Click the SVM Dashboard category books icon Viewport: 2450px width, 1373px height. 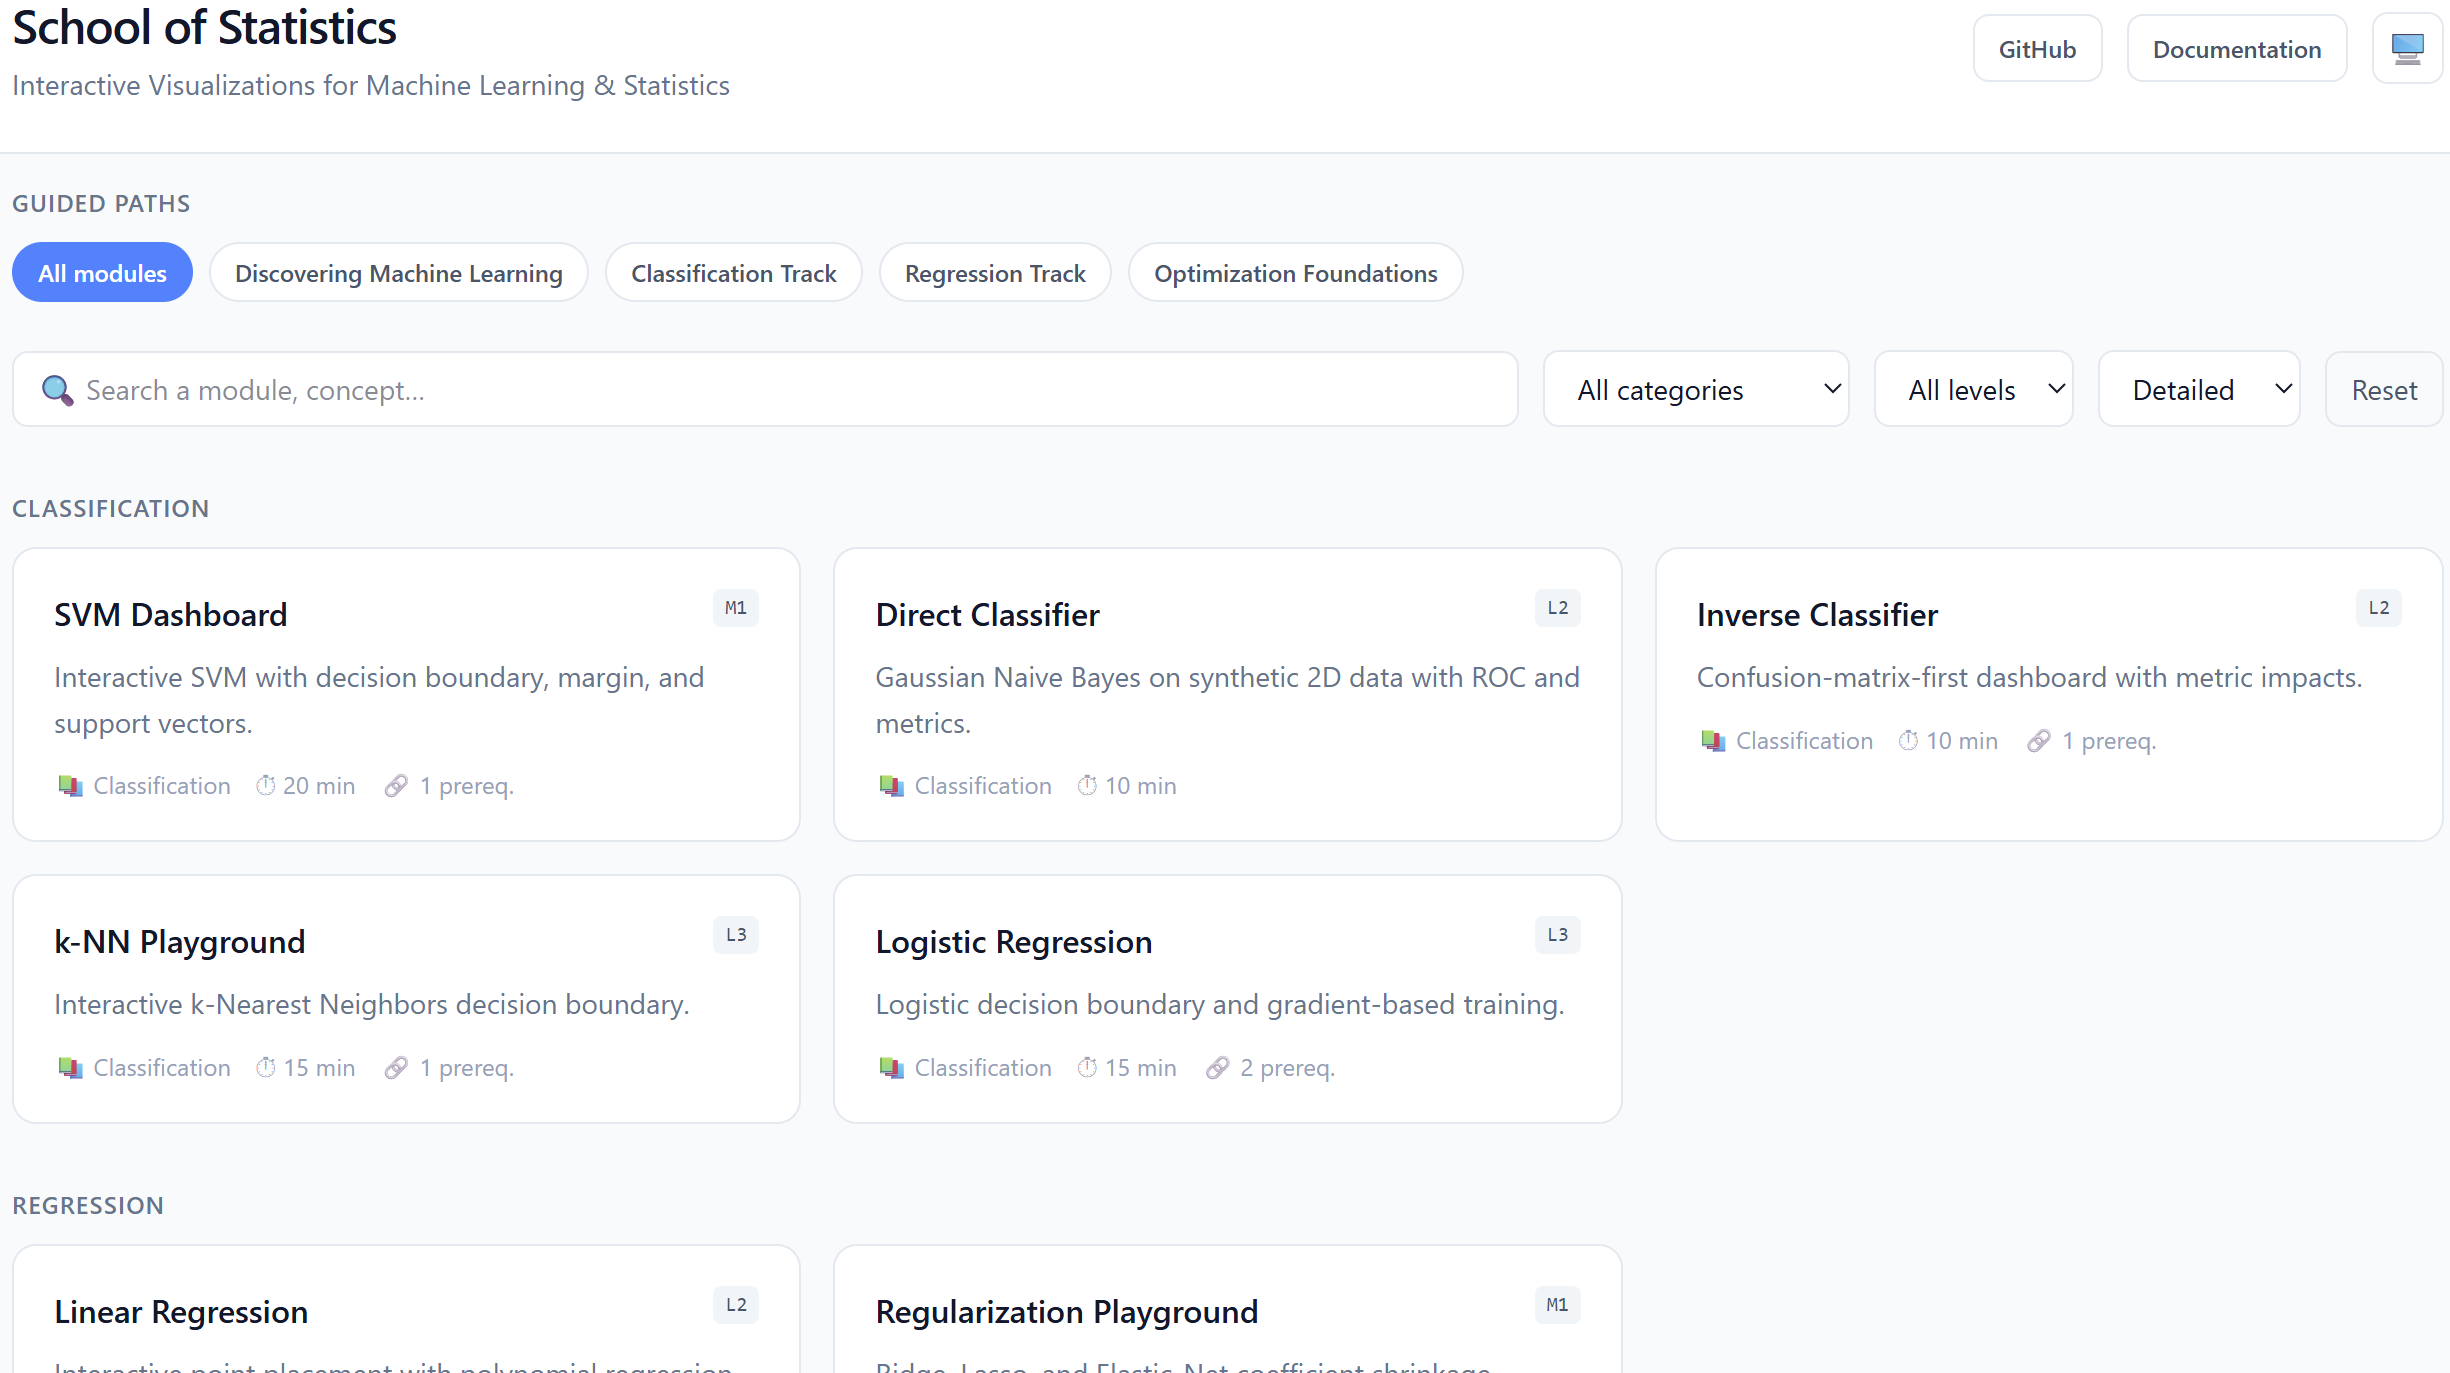70,786
